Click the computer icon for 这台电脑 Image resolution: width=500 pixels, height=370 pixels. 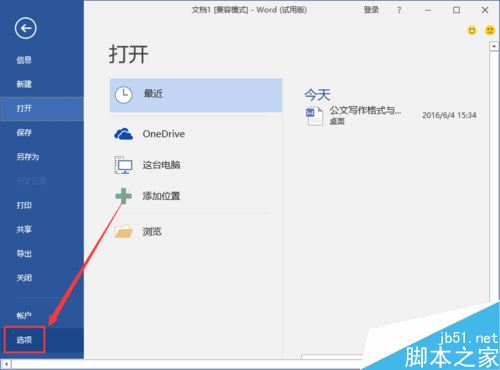tap(123, 165)
